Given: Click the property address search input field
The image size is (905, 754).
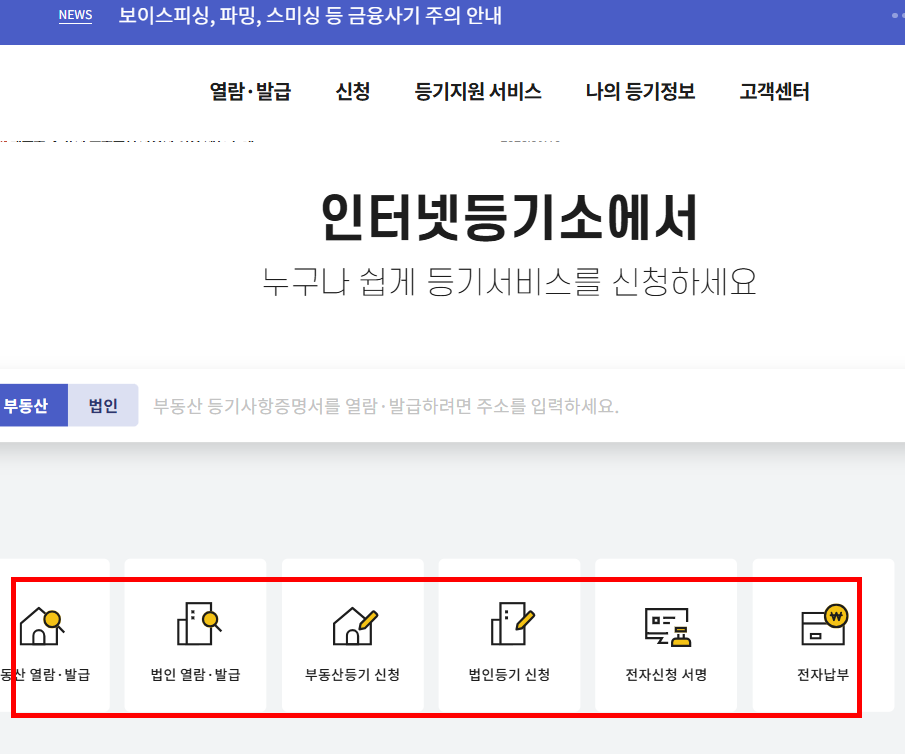Looking at the screenshot, I should [450, 404].
